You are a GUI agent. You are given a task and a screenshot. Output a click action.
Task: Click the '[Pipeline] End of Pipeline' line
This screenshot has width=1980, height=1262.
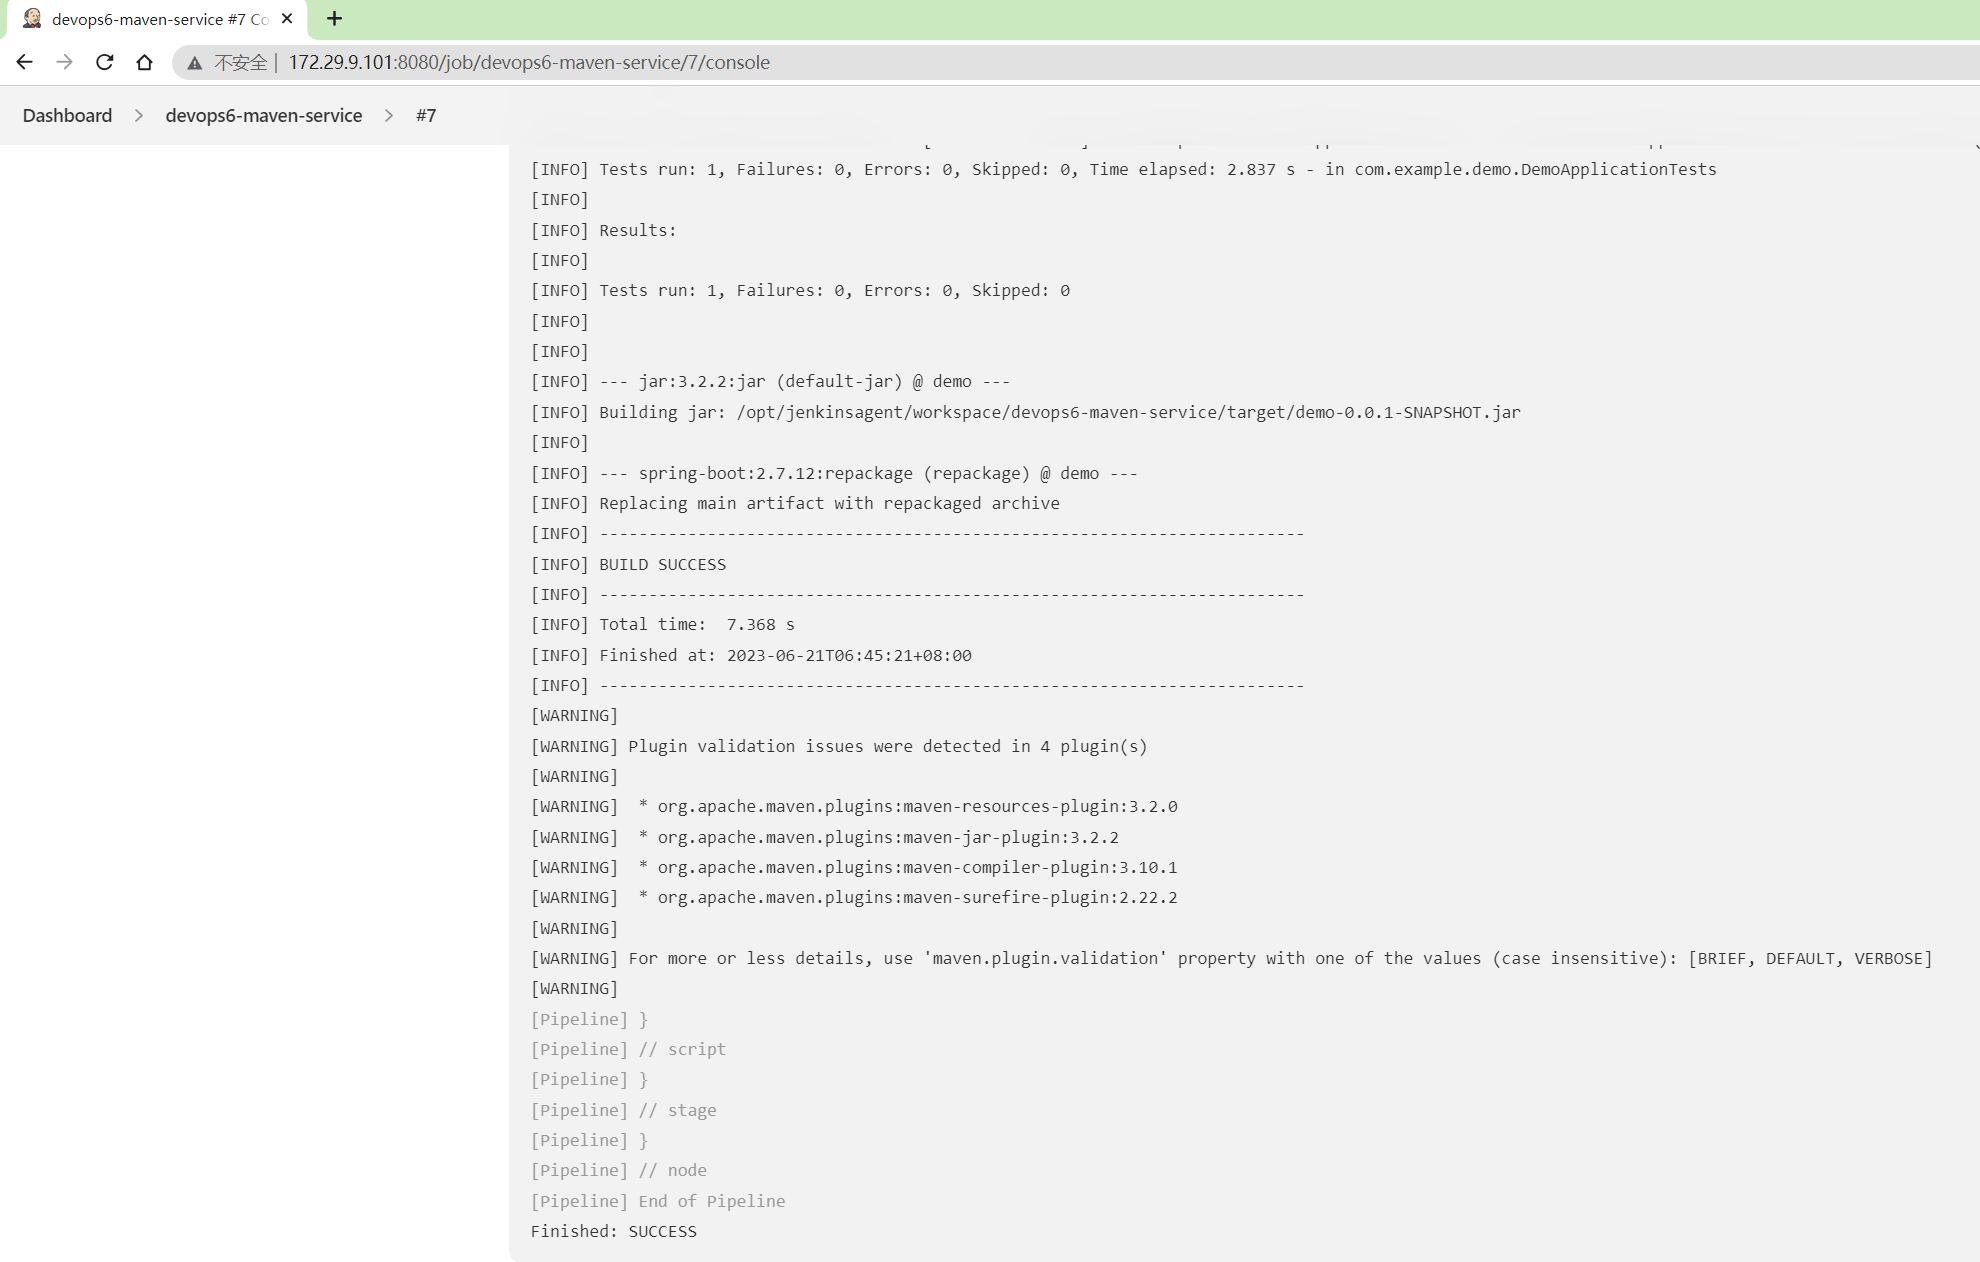(658, 1201)
